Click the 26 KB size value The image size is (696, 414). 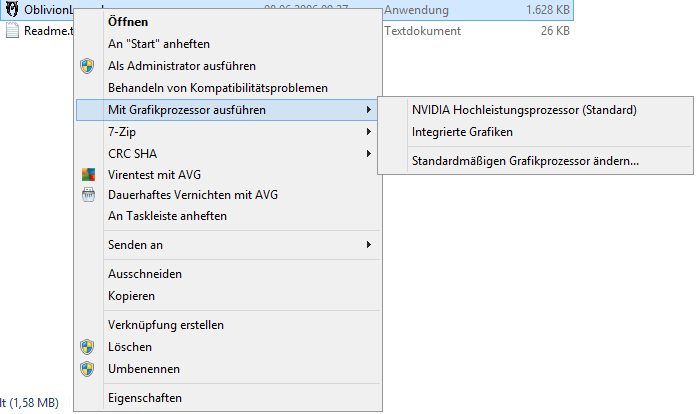pos(555,31)
